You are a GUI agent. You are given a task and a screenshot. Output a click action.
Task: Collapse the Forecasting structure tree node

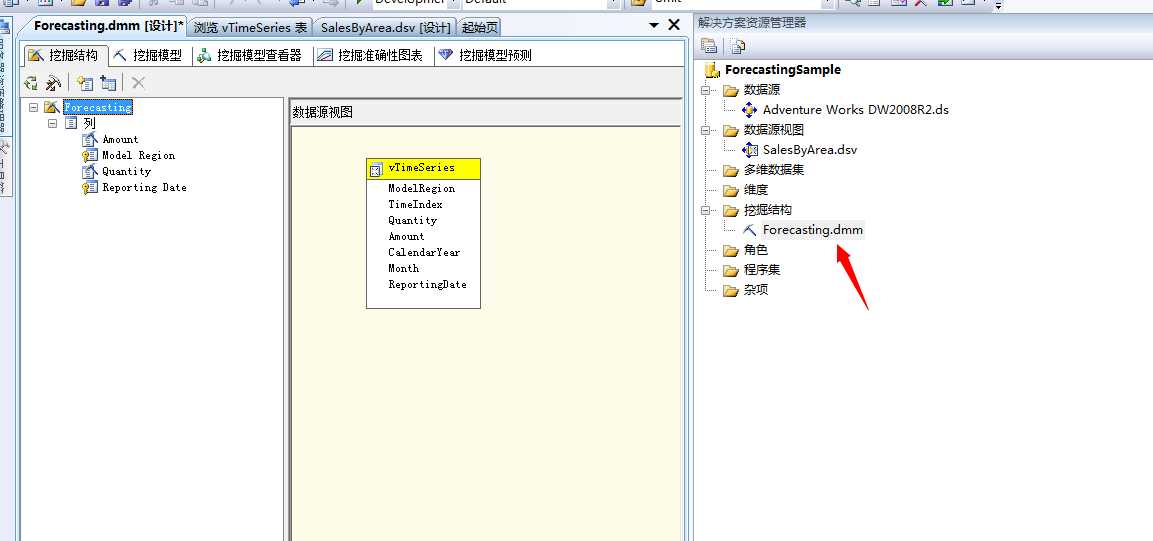click(33, 107)
